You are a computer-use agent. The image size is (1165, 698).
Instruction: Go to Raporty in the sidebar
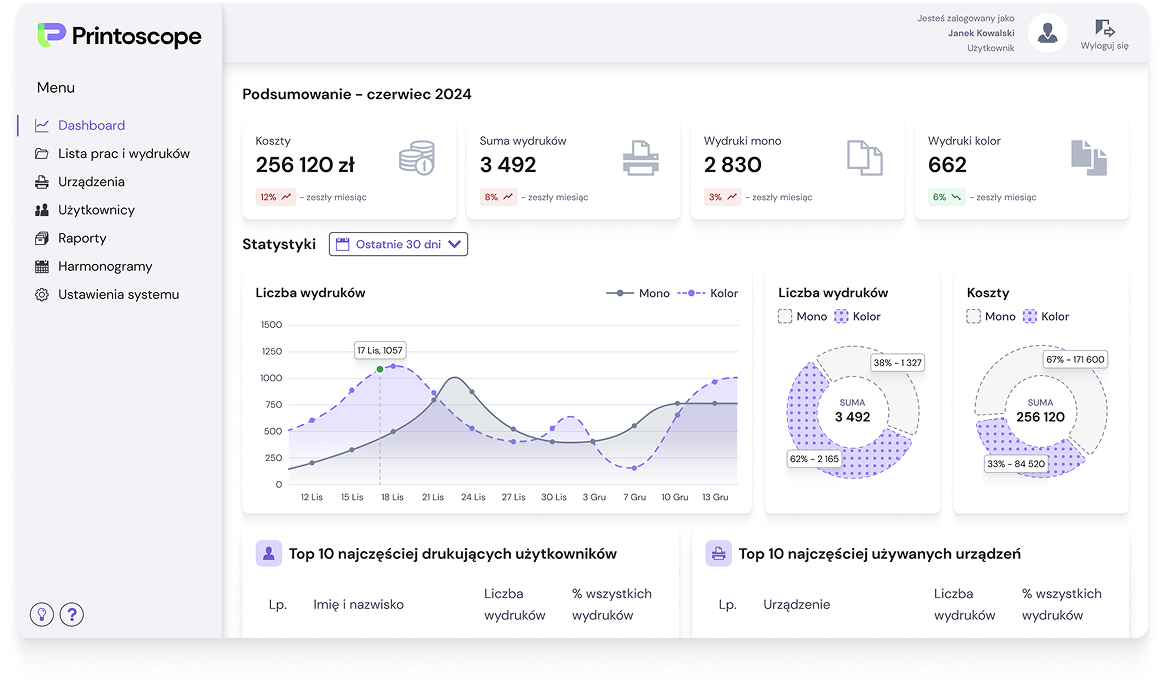(x=82, y=238)
